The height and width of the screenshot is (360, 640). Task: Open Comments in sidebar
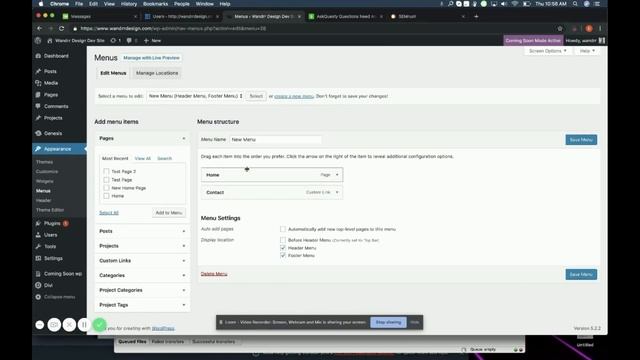(x=56, y=106)
